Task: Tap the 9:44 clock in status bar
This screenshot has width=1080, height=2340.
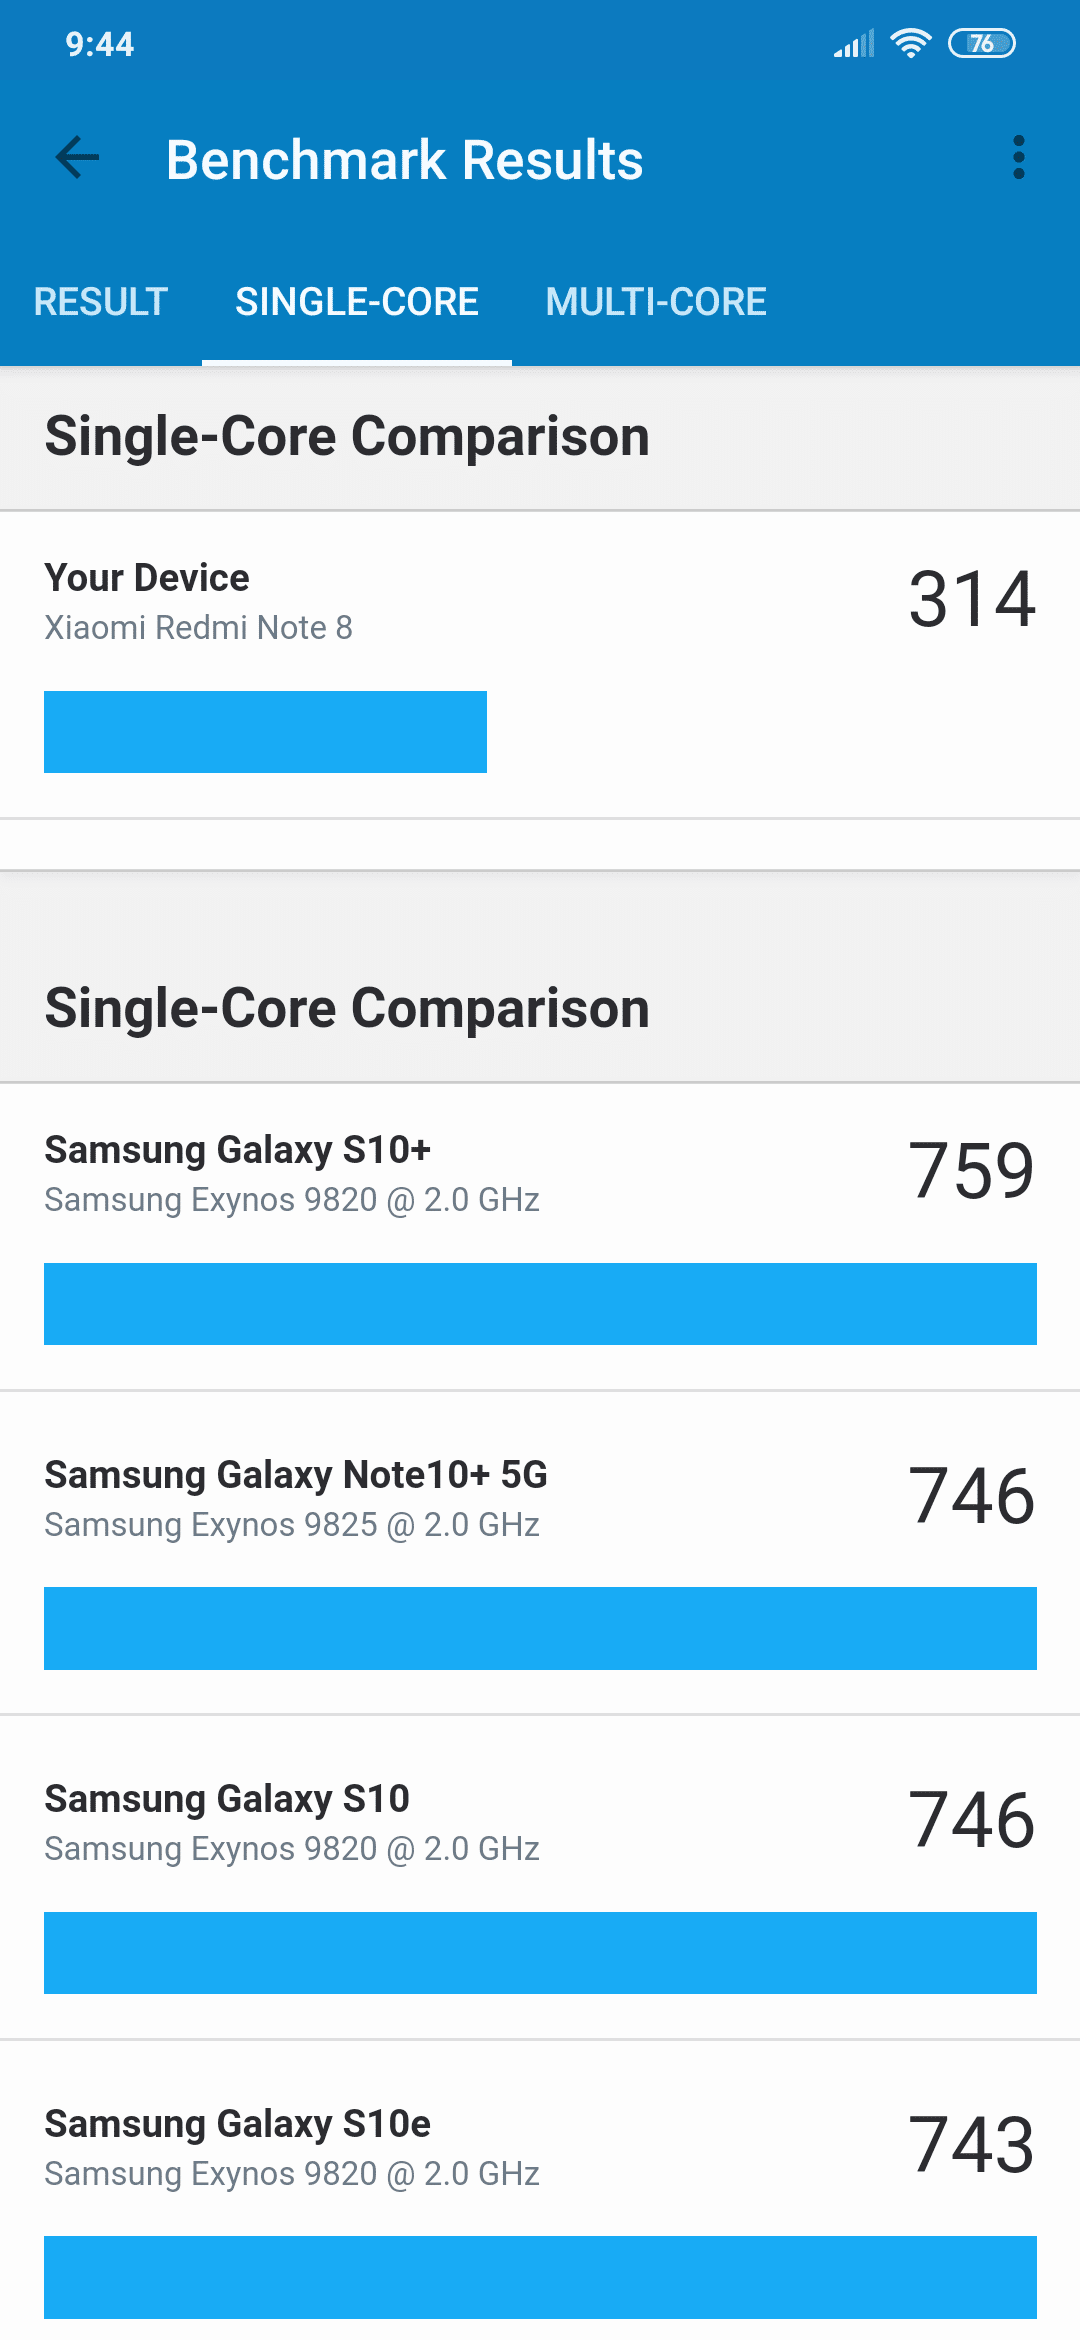Action: [99, 44]
